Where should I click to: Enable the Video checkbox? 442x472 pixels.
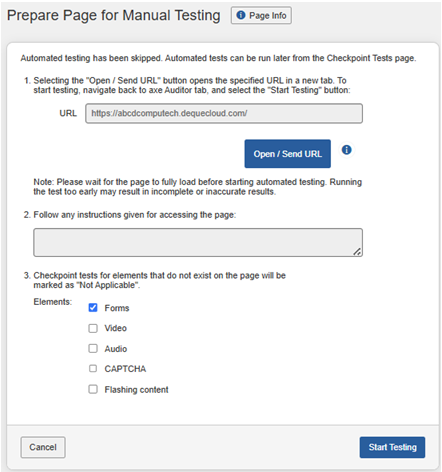(x=93, y=328)
